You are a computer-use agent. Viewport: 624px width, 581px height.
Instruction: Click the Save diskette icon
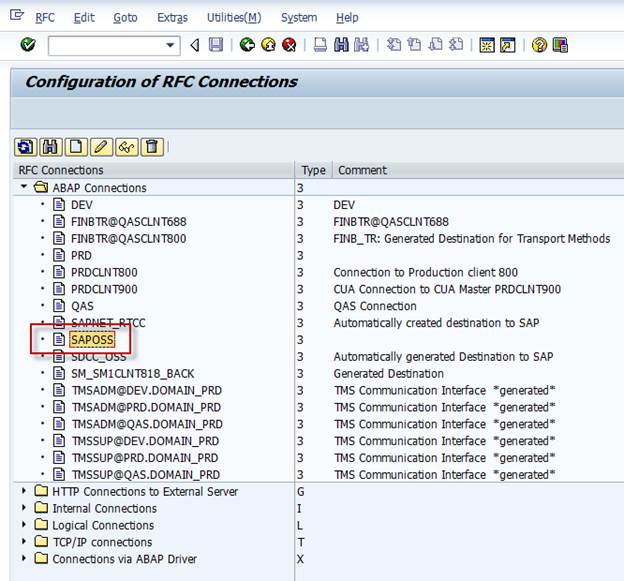(216, 45)
